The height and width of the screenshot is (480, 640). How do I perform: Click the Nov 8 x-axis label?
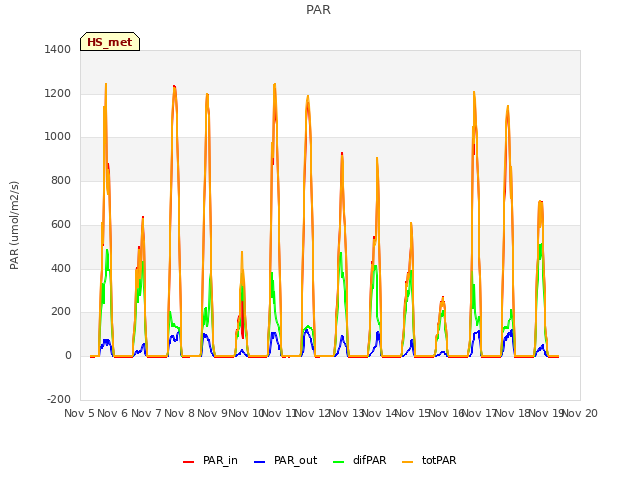[180, 413]
